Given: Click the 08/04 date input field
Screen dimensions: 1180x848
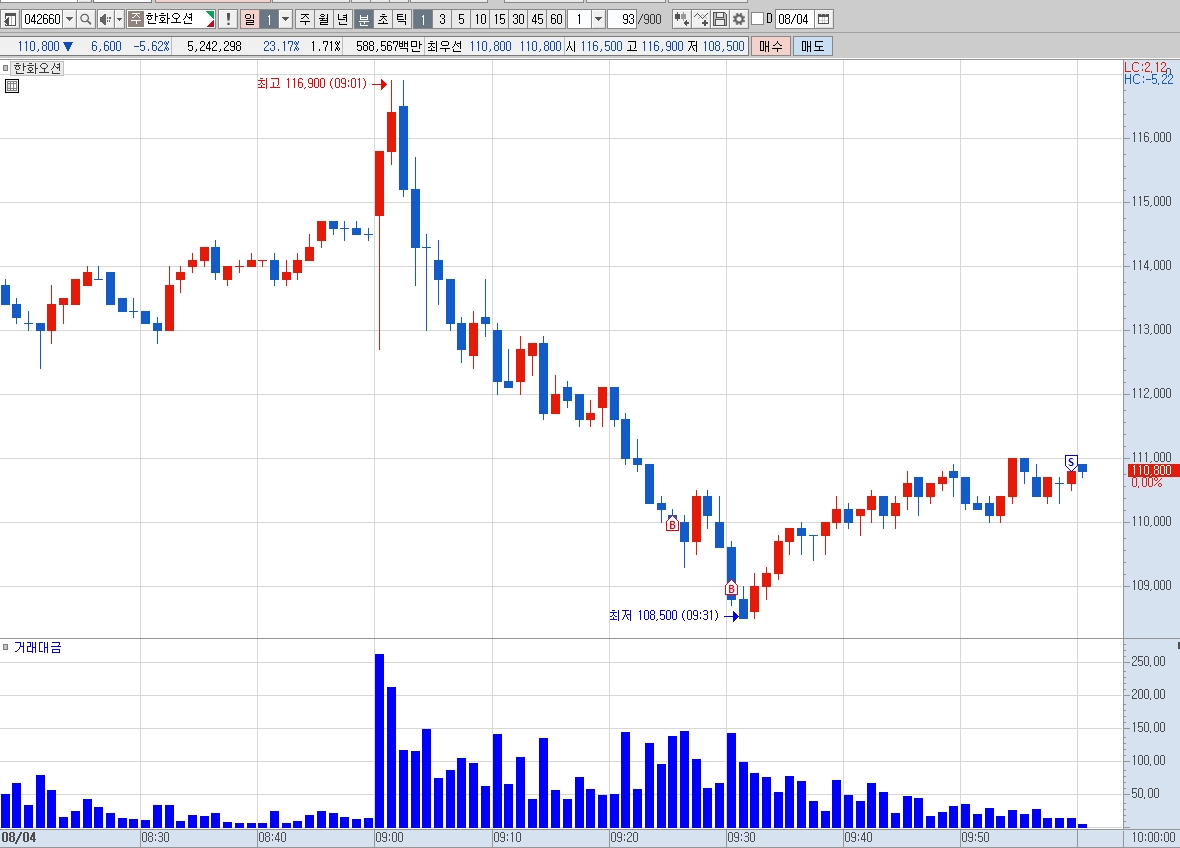Looking at the screenshot, I should coord(794,19).
